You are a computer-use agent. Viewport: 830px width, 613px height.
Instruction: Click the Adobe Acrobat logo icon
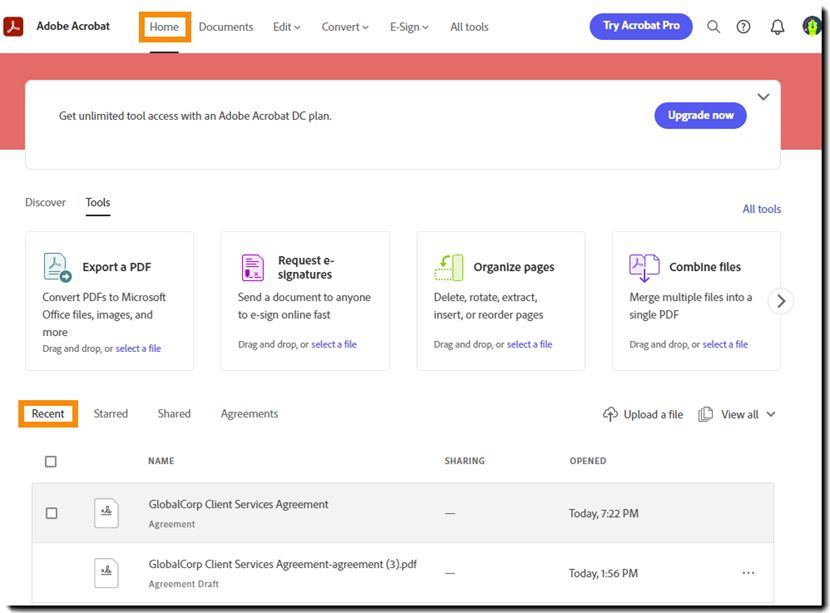pyautogui.click(x=13, y=26)
